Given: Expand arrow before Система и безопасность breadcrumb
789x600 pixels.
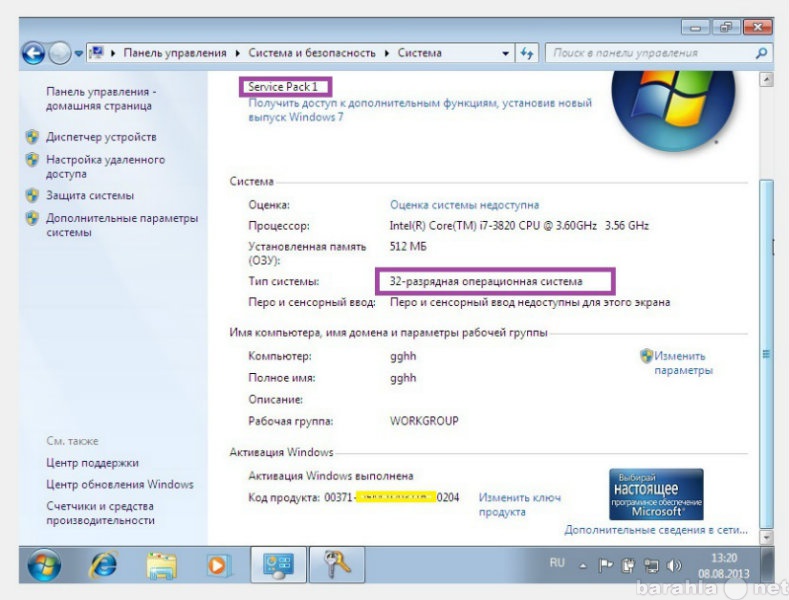Looking at the screenshot, I should (x=238, y=53).
